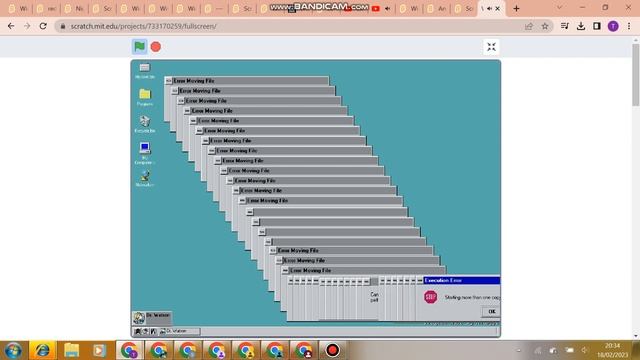Open system menu of topmost Error Moving File window
Viewport: 640px width, 360px height.
(169, 81)
